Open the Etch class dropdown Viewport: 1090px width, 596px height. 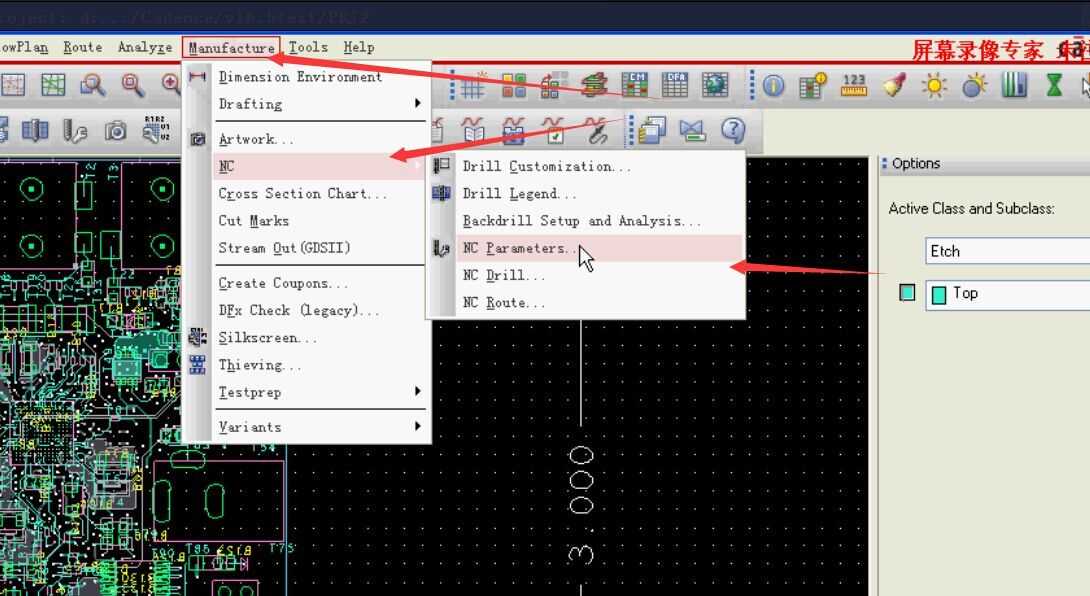tap(1007, 251)
